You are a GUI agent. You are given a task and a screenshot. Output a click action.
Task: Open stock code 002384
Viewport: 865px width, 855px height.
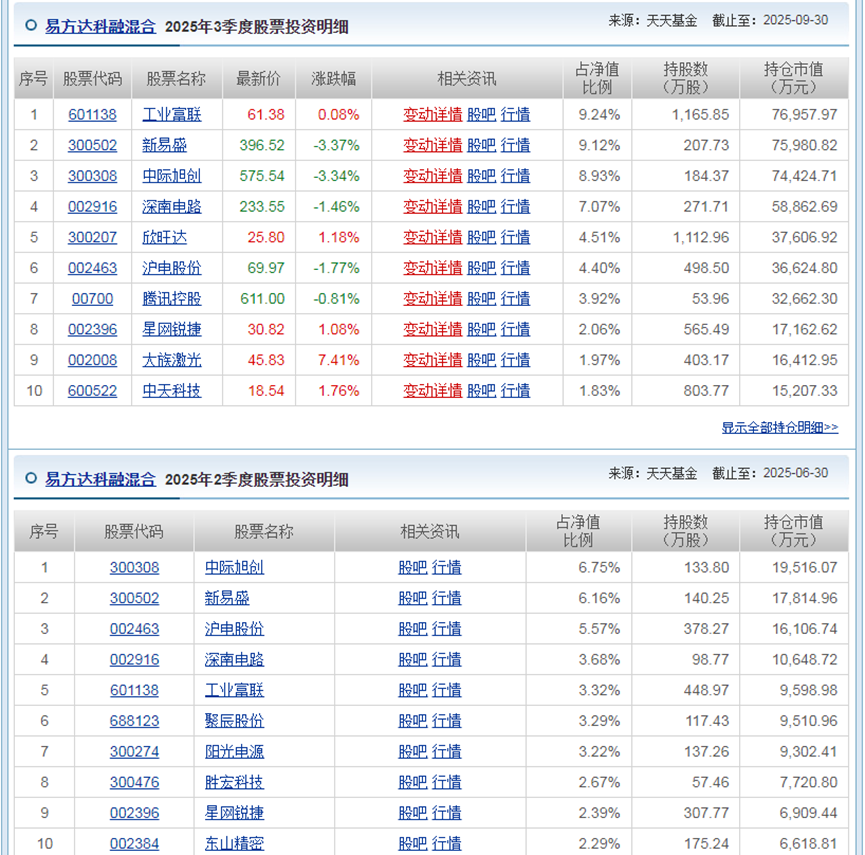pos(134,844)
